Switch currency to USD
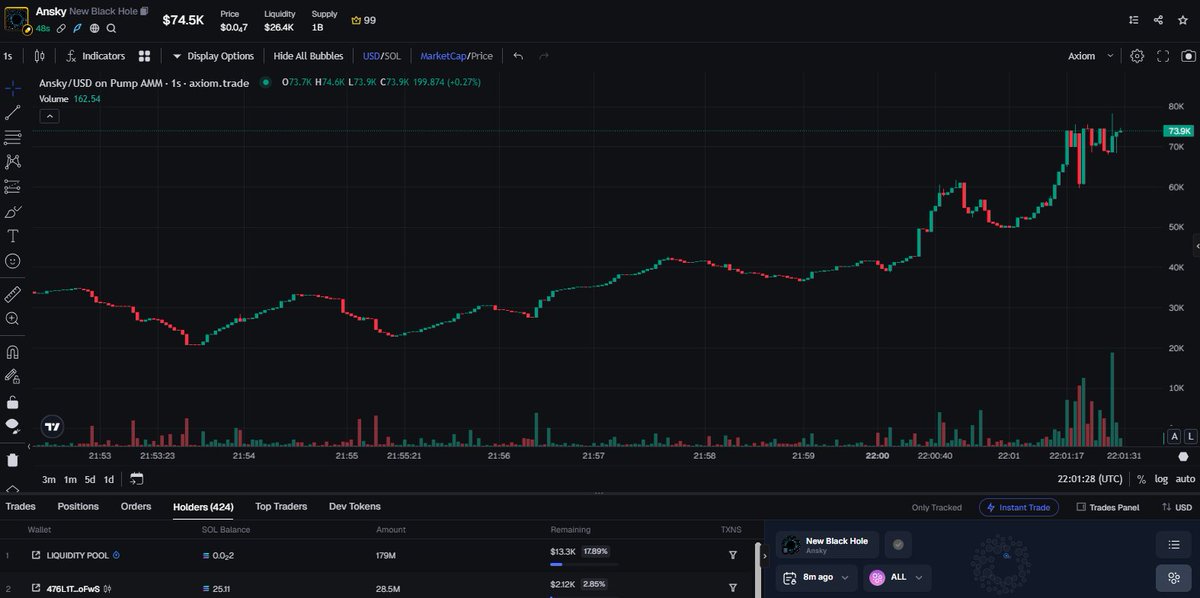 click(x=371, y=56)
